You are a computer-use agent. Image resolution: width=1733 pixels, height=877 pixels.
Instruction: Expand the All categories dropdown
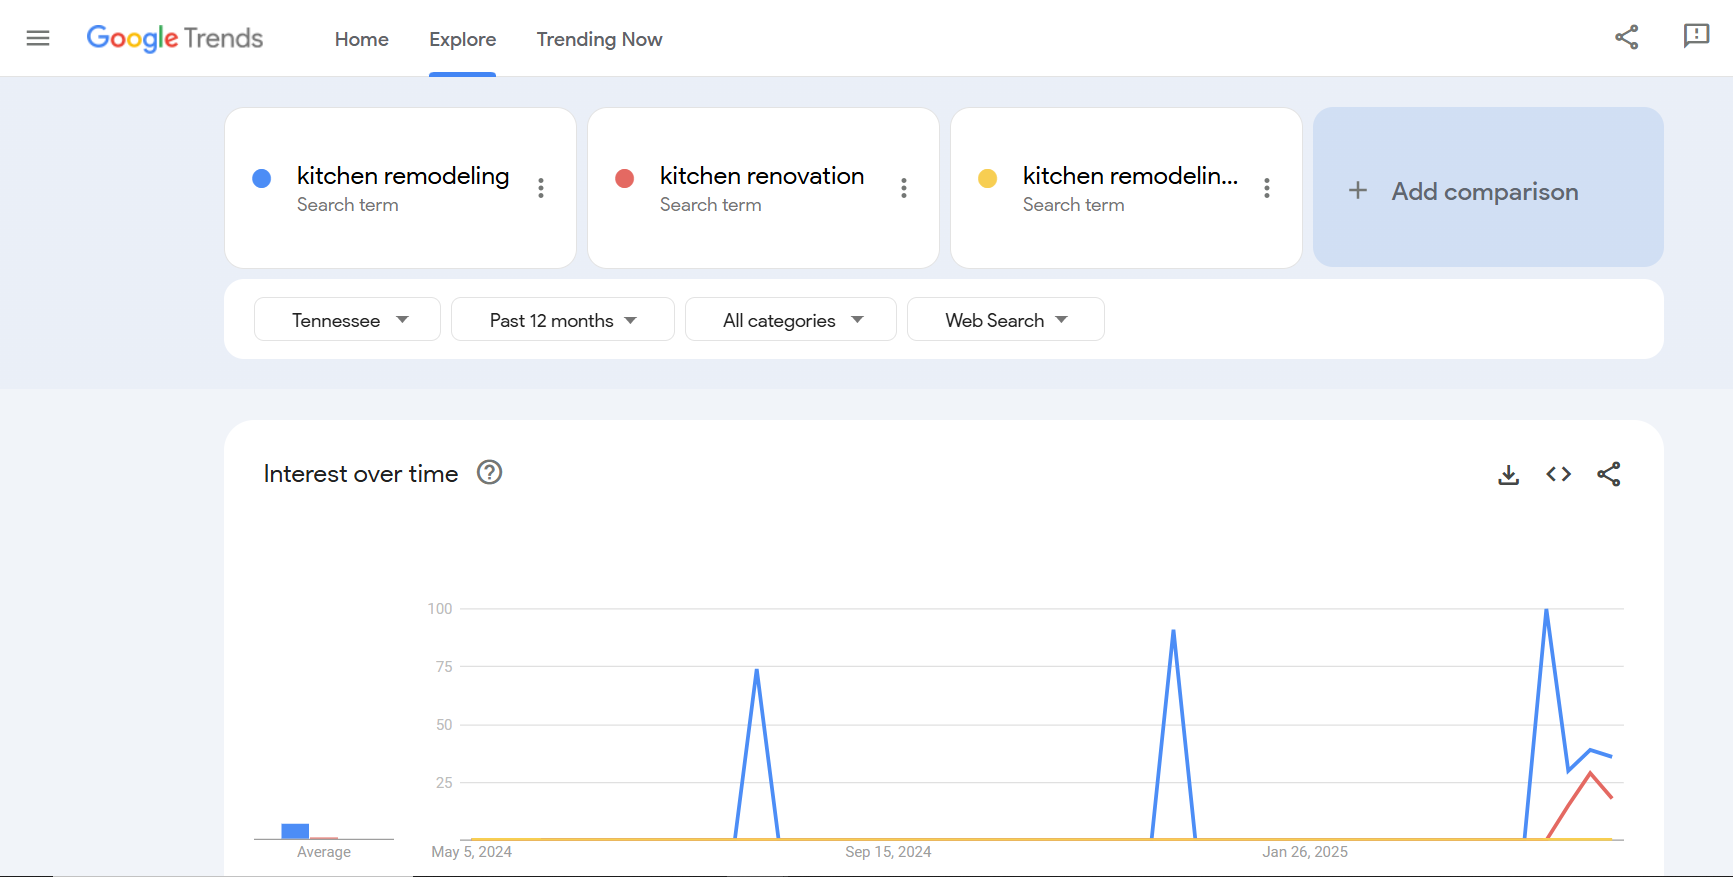pos(790,320)
